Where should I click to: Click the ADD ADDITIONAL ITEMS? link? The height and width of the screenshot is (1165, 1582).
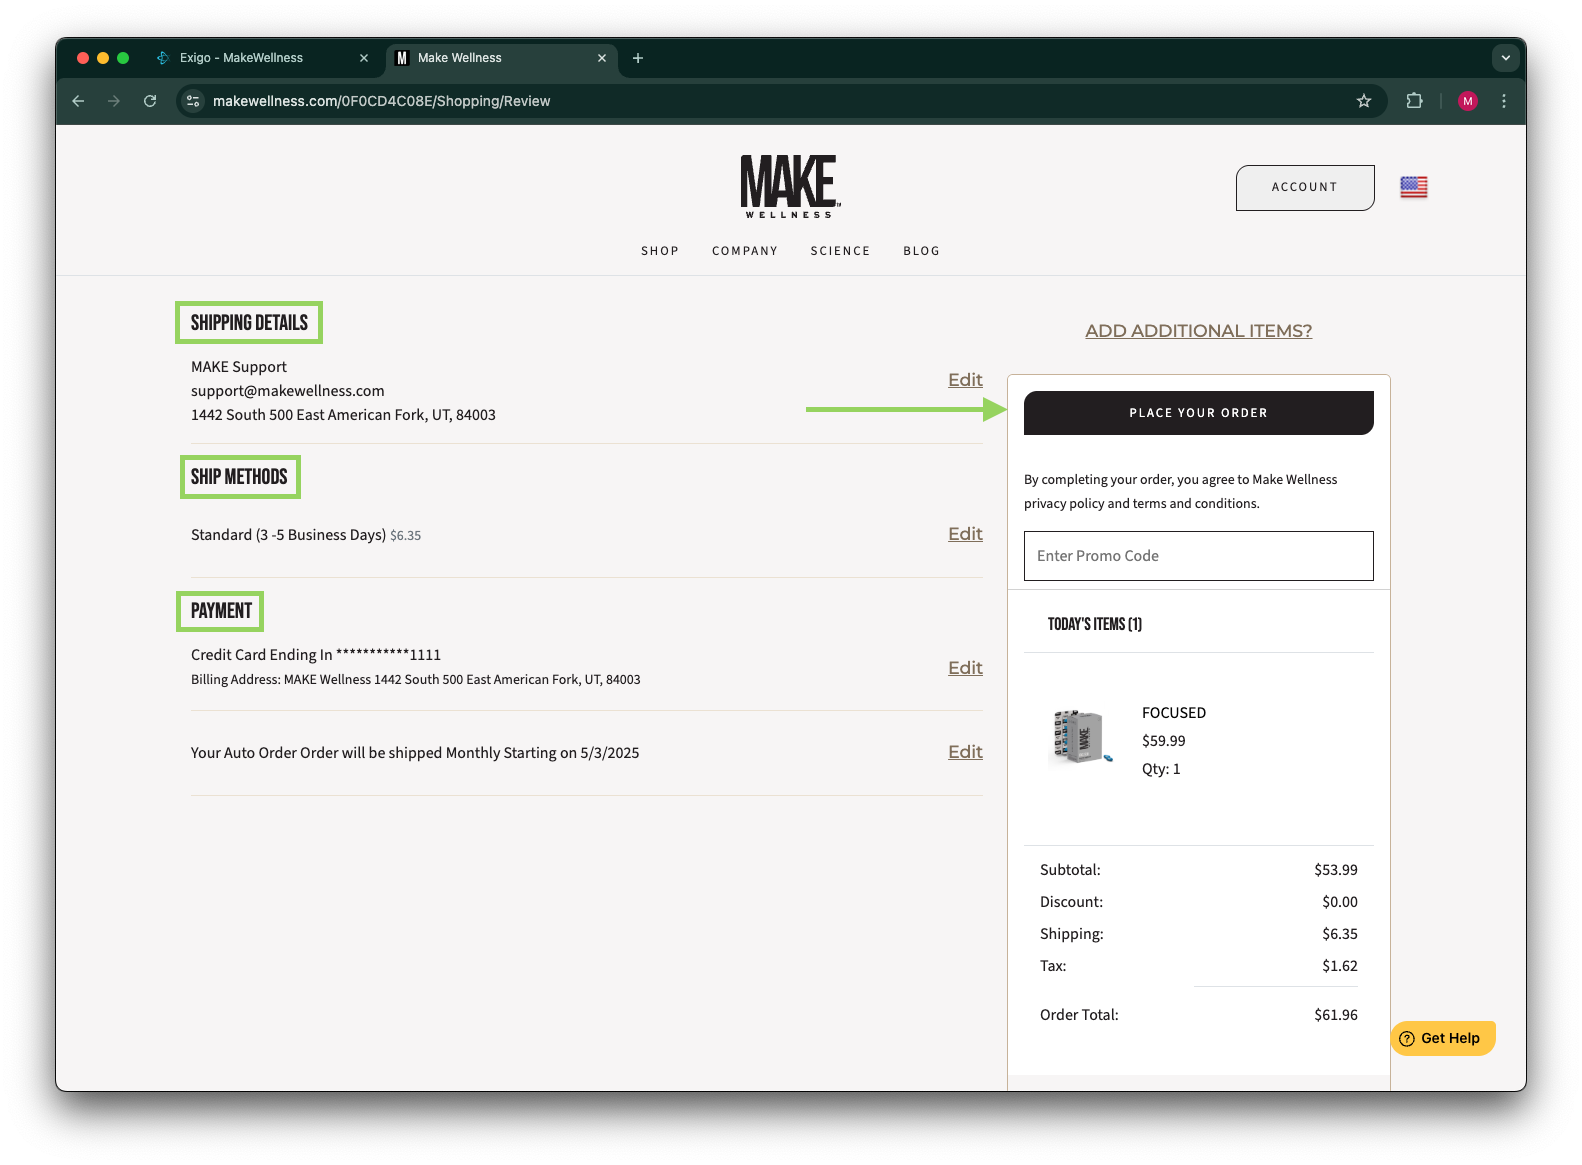1198,331
